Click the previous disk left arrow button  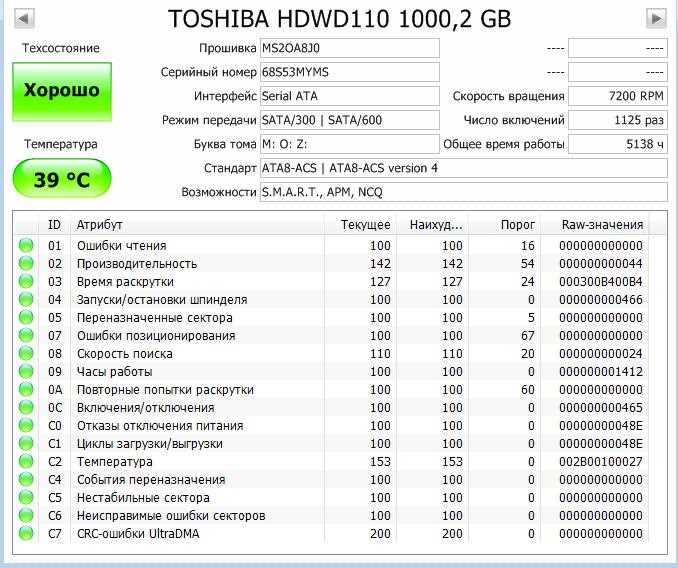(x=22, y=18)
